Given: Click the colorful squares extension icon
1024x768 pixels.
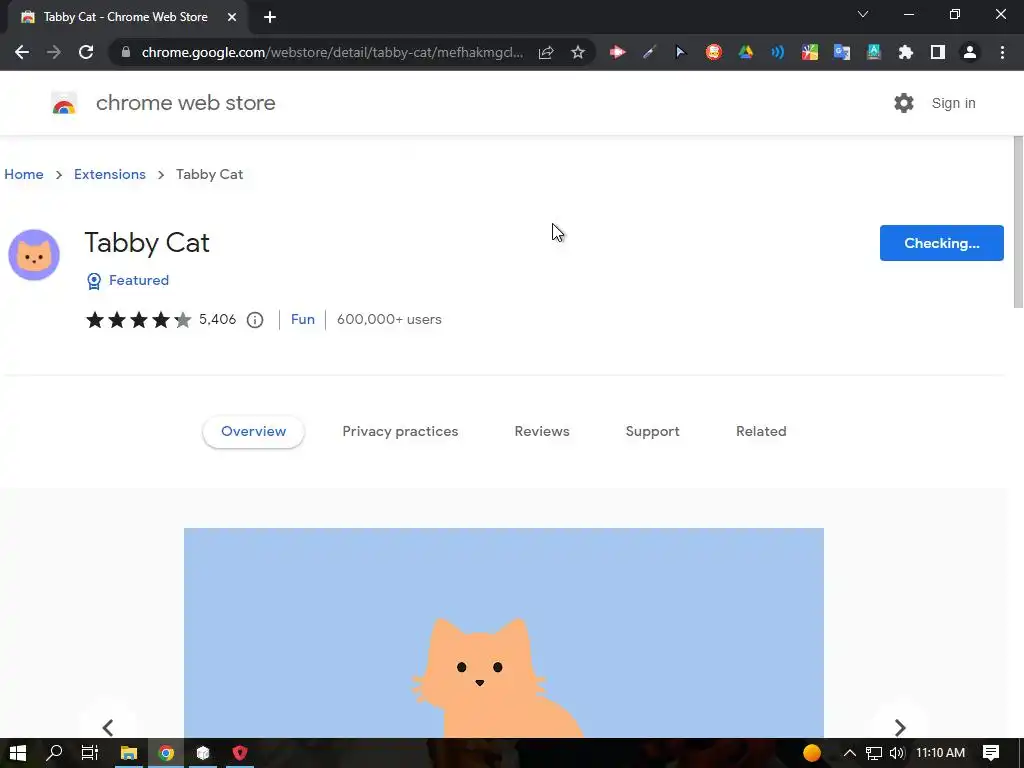Looking at the screenshot, I should pyautogui.click(x=810, y=52).
